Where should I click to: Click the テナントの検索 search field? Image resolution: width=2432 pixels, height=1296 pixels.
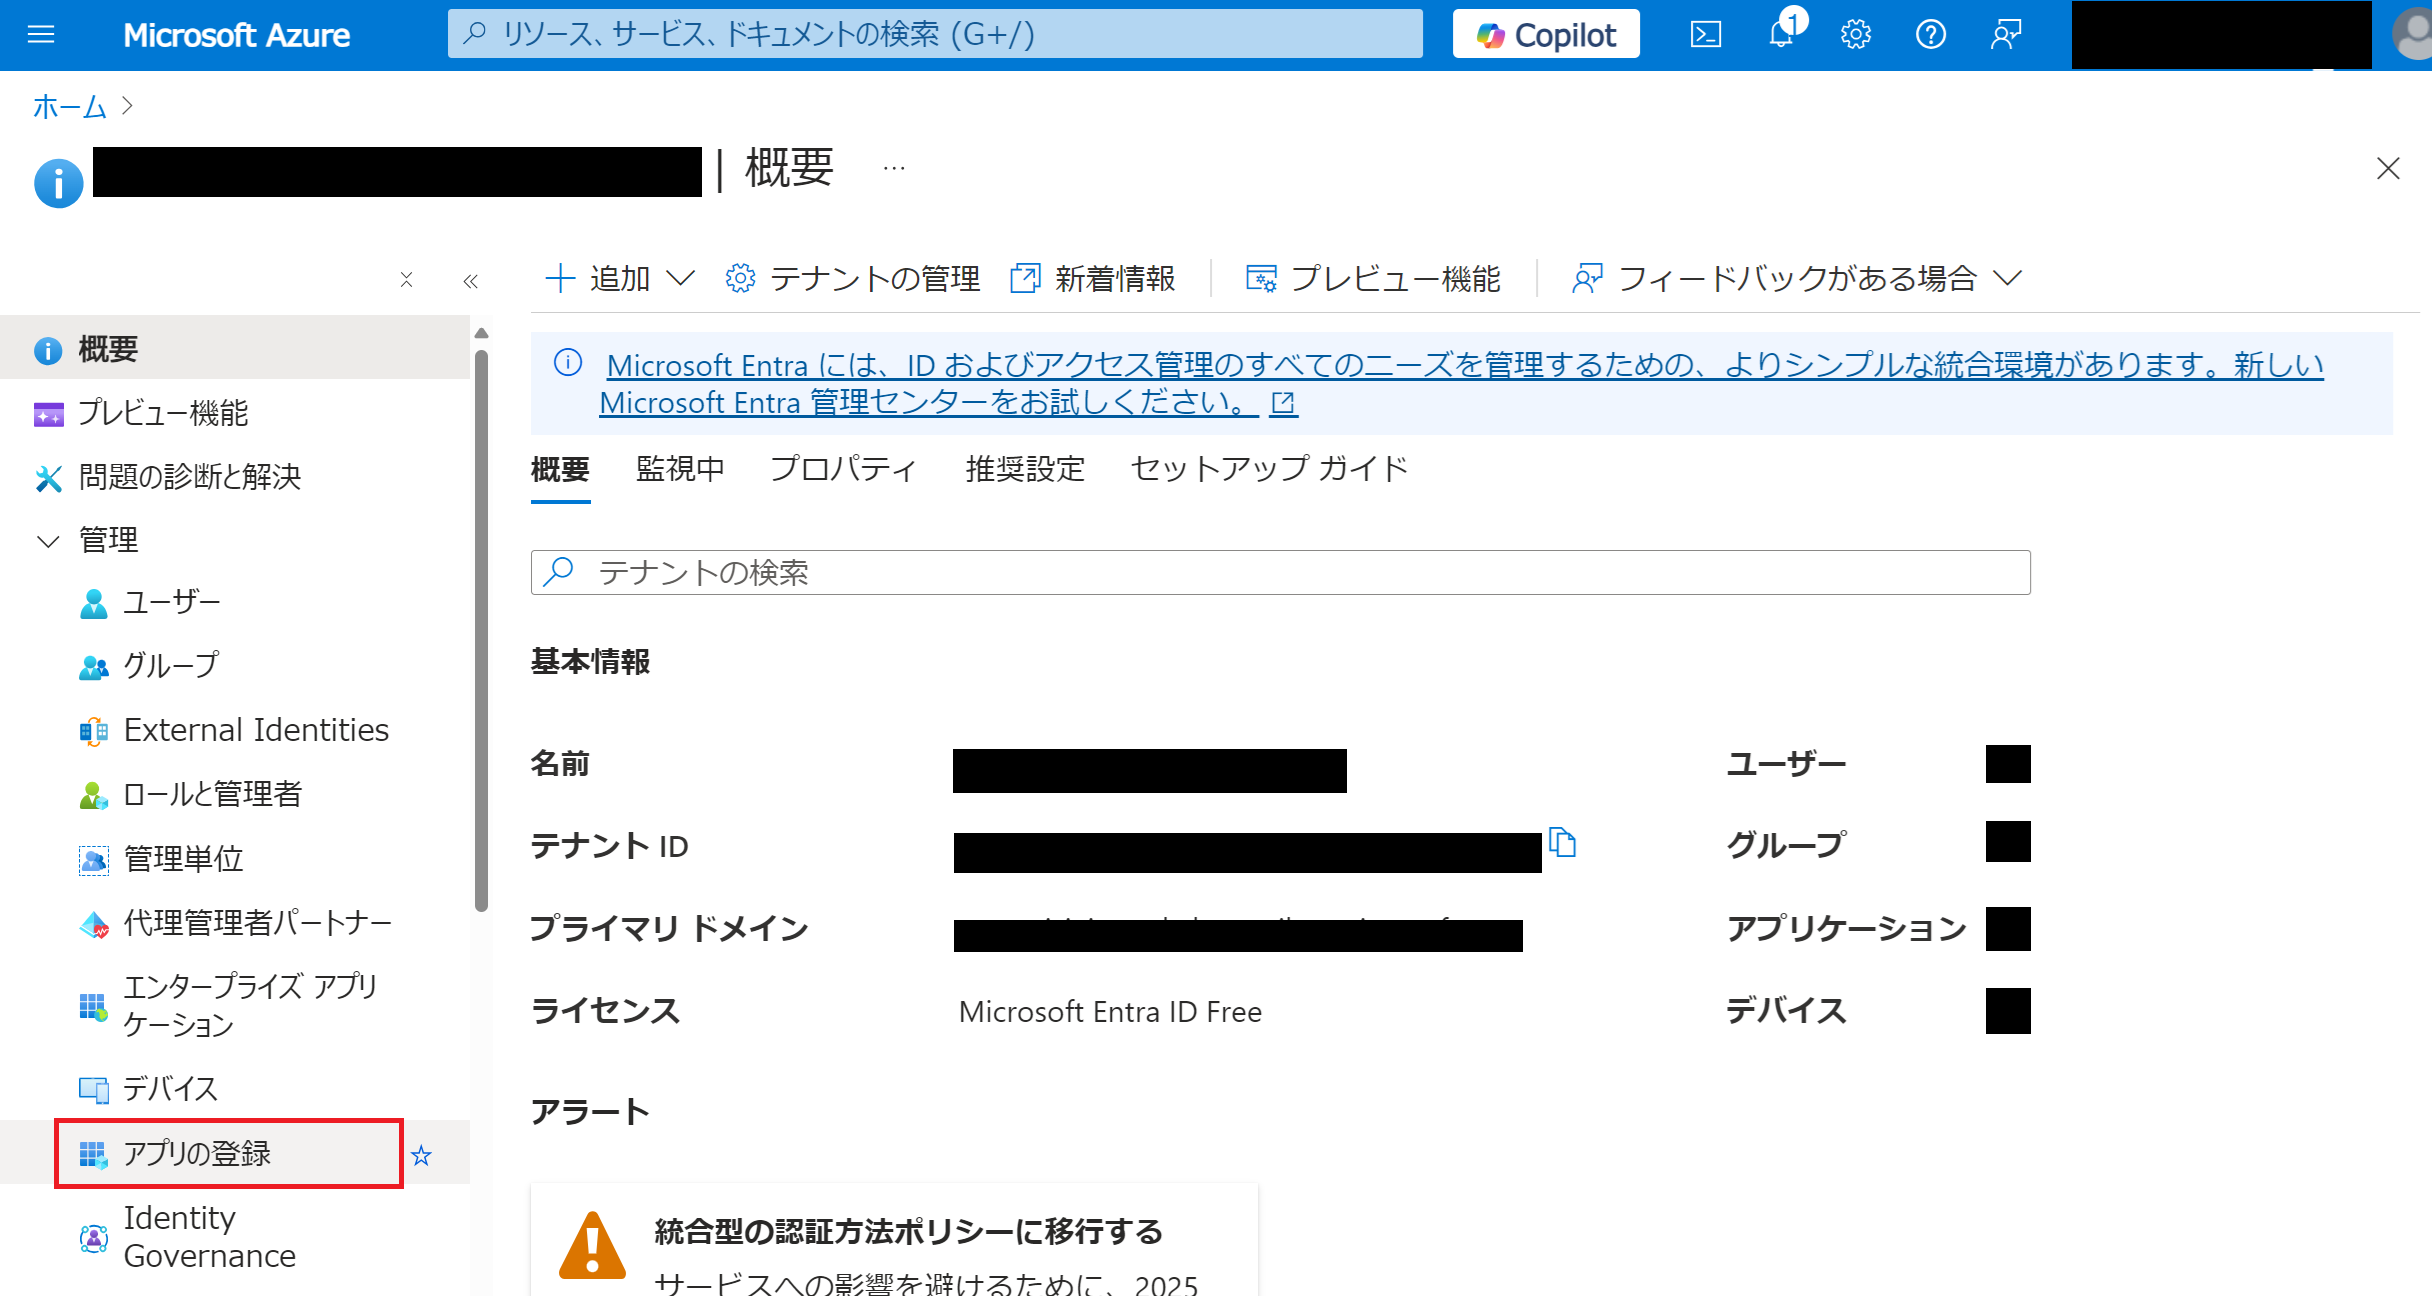[1280, 573]
